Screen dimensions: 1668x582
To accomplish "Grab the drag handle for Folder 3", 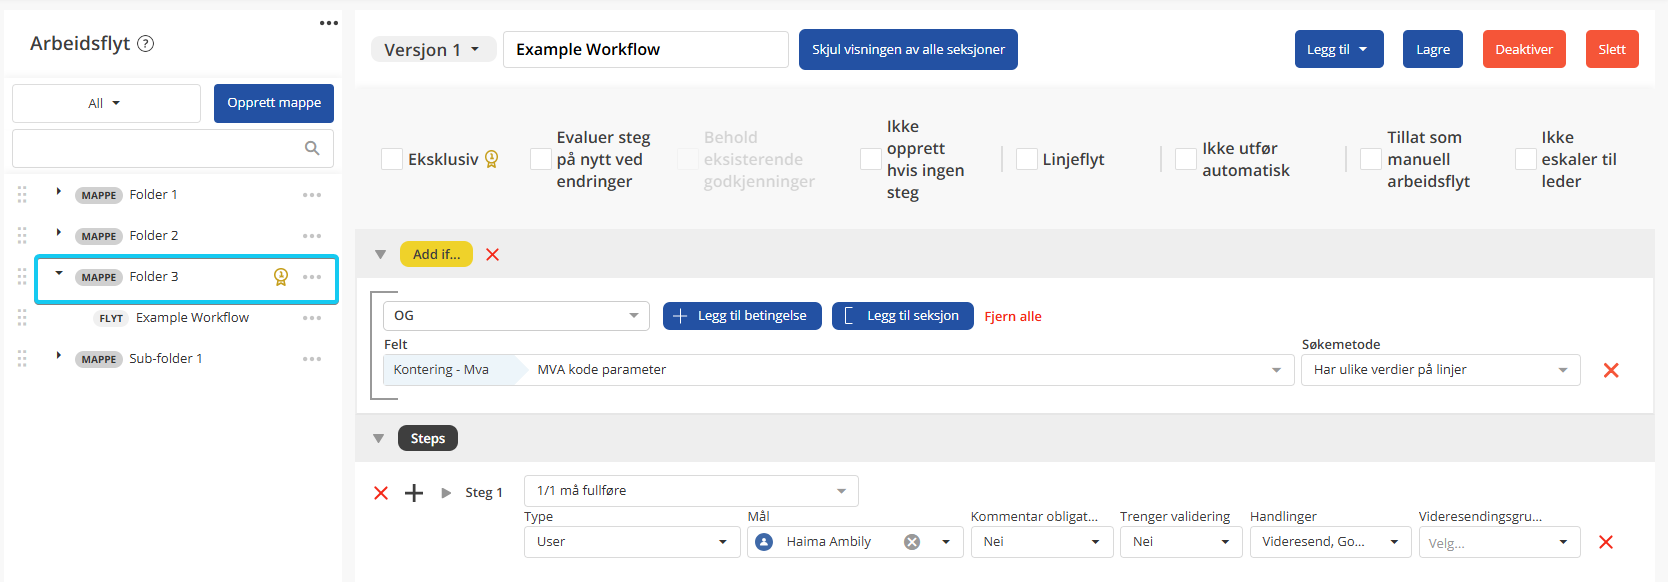I will [22, 277].
